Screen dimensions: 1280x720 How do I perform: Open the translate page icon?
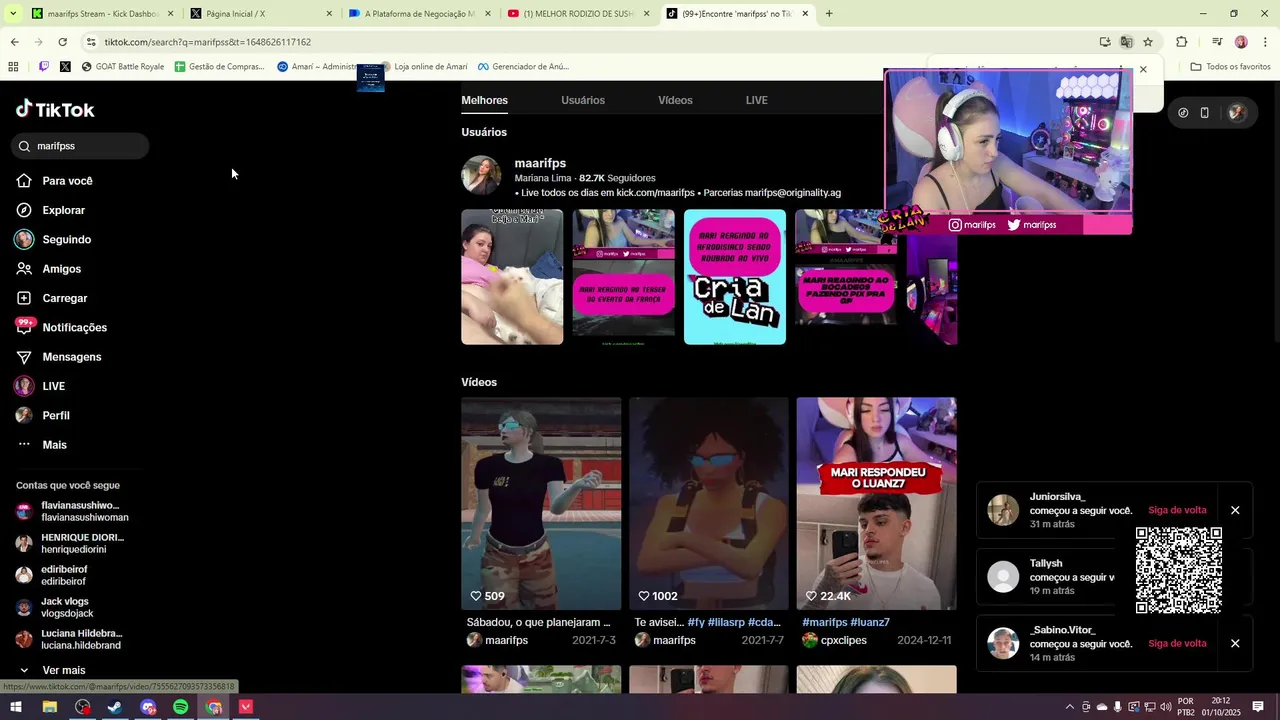pyautogui.click(x=1126, y=42)
